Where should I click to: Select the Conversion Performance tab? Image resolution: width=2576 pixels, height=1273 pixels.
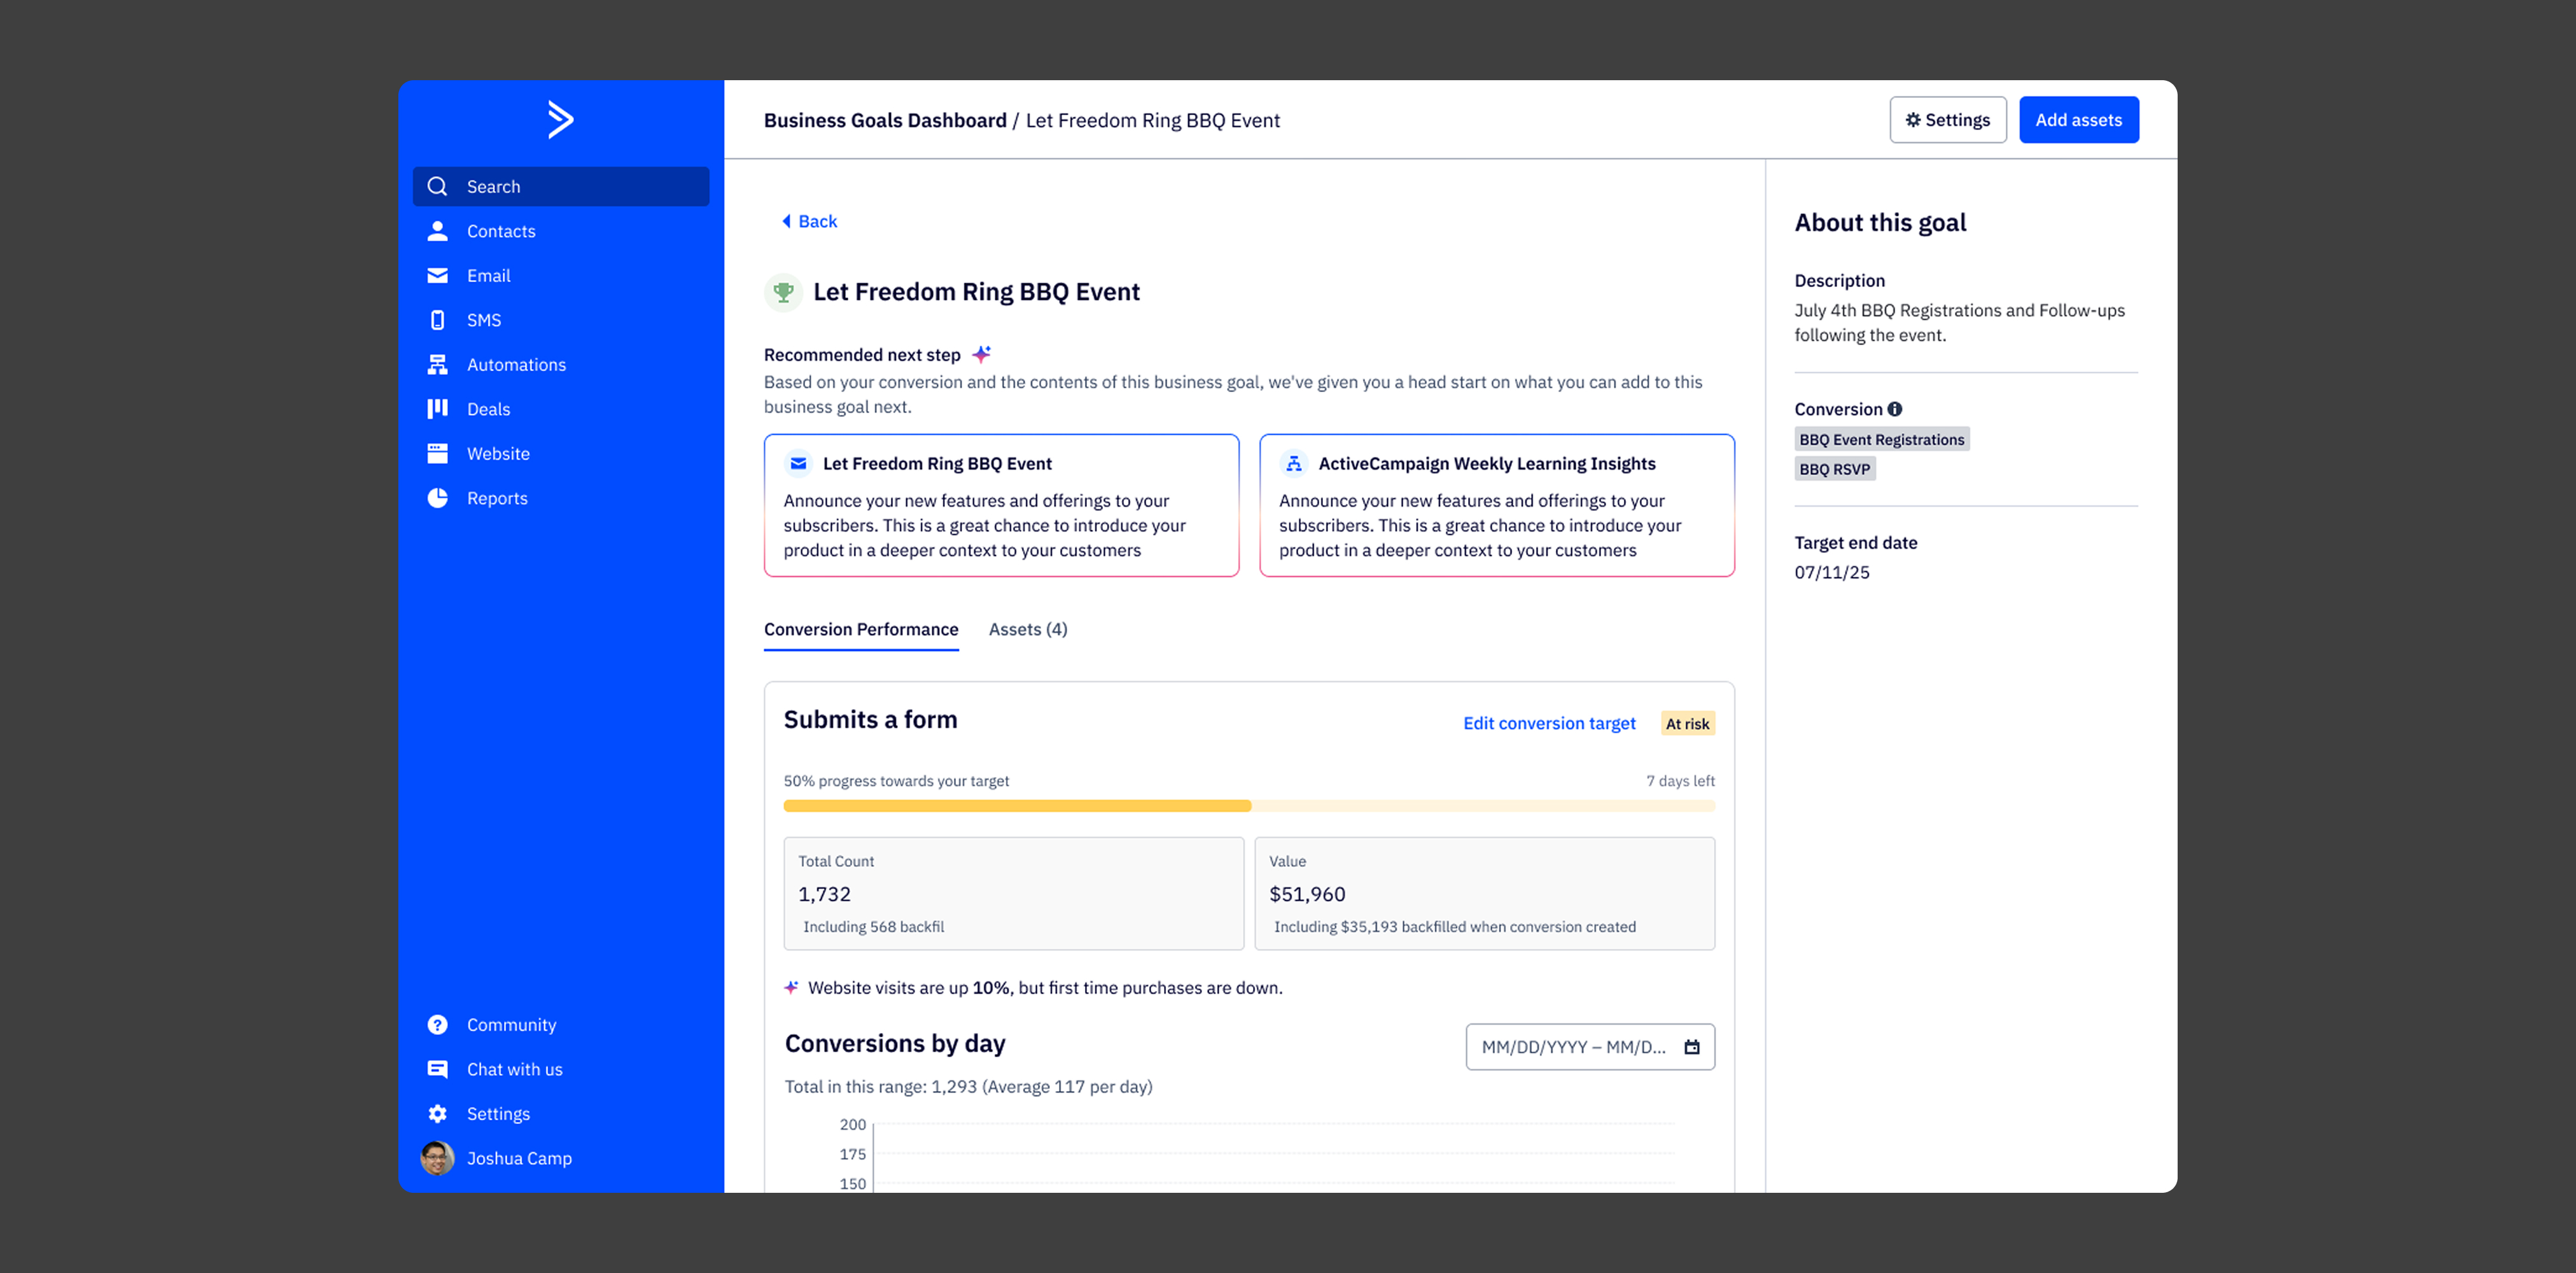[x=860, y=629]
